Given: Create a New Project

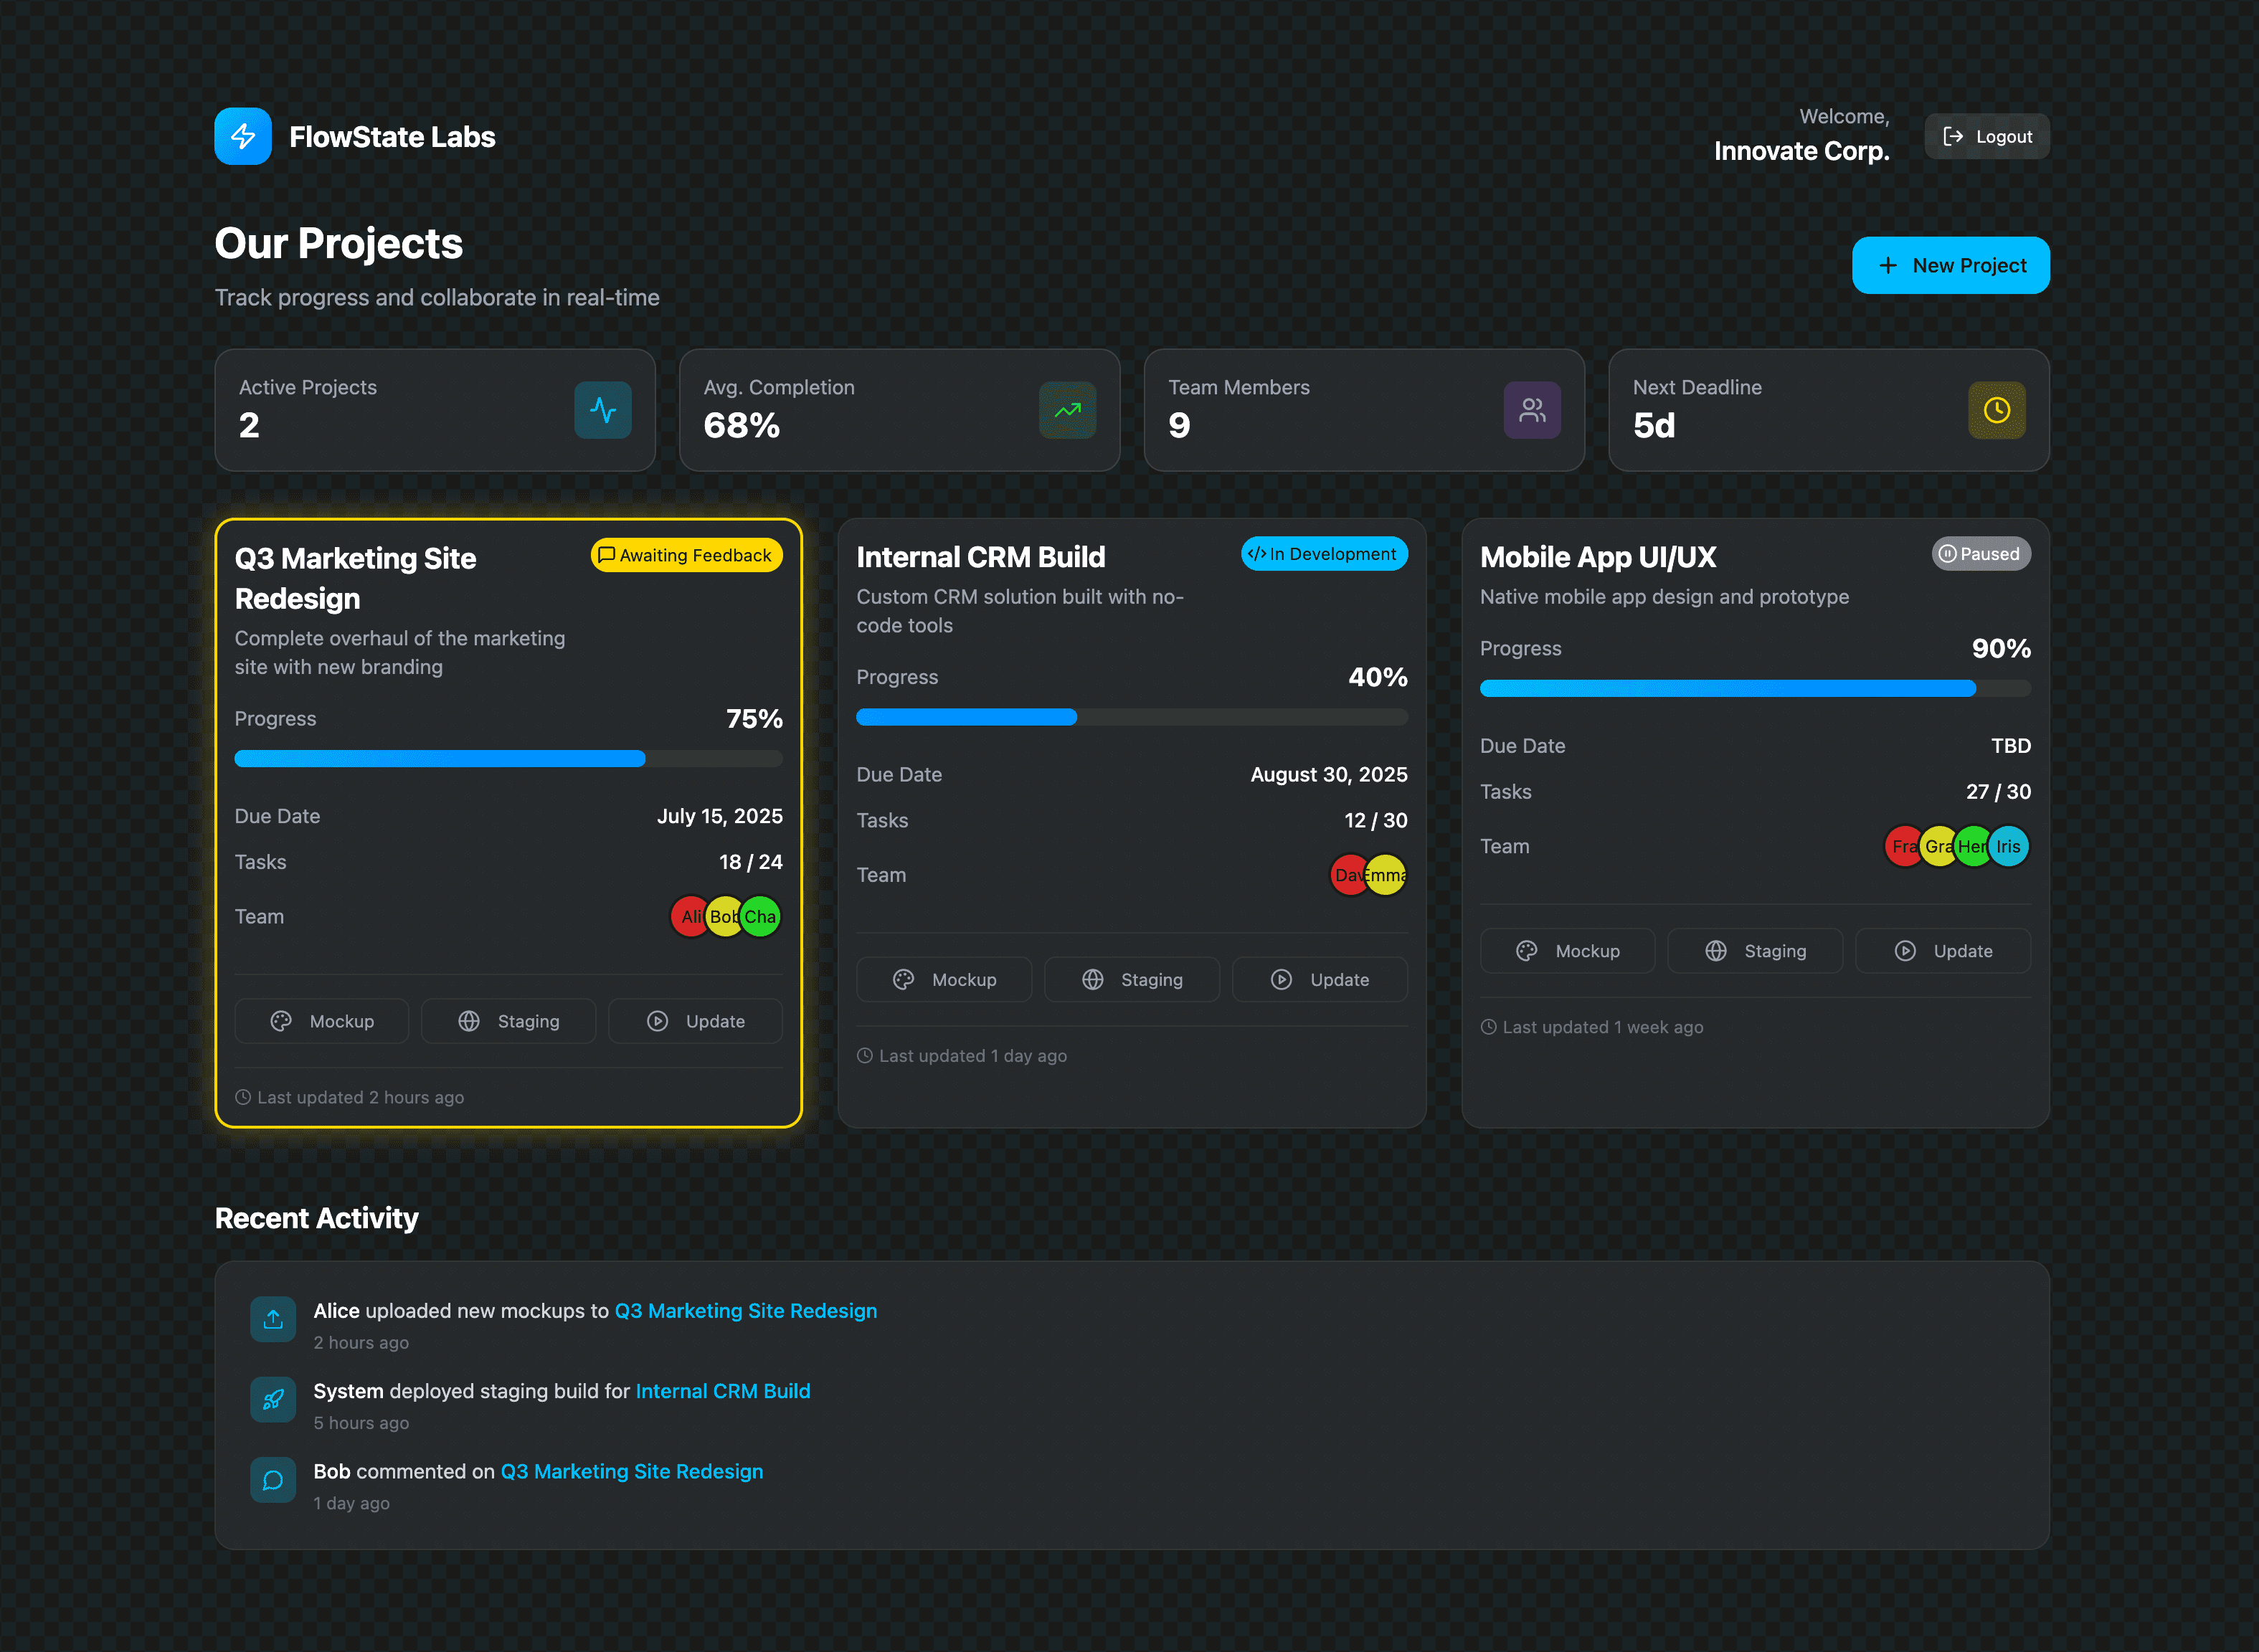Looking at the screenshot, I should click(1950, 265).
